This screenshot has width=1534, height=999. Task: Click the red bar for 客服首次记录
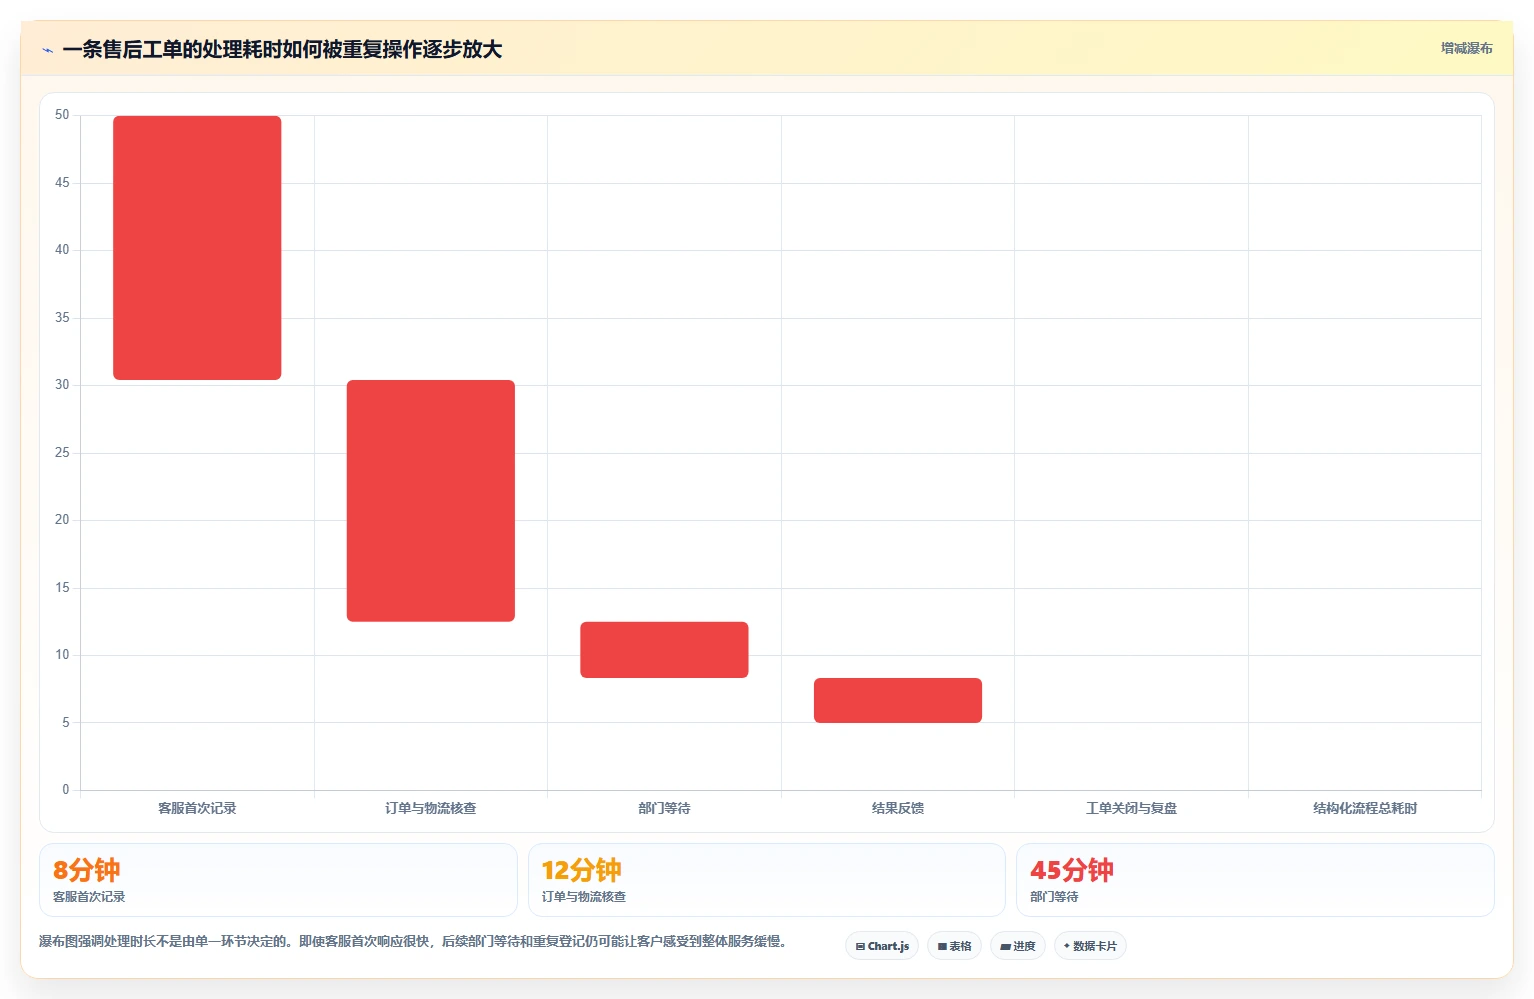197,248
